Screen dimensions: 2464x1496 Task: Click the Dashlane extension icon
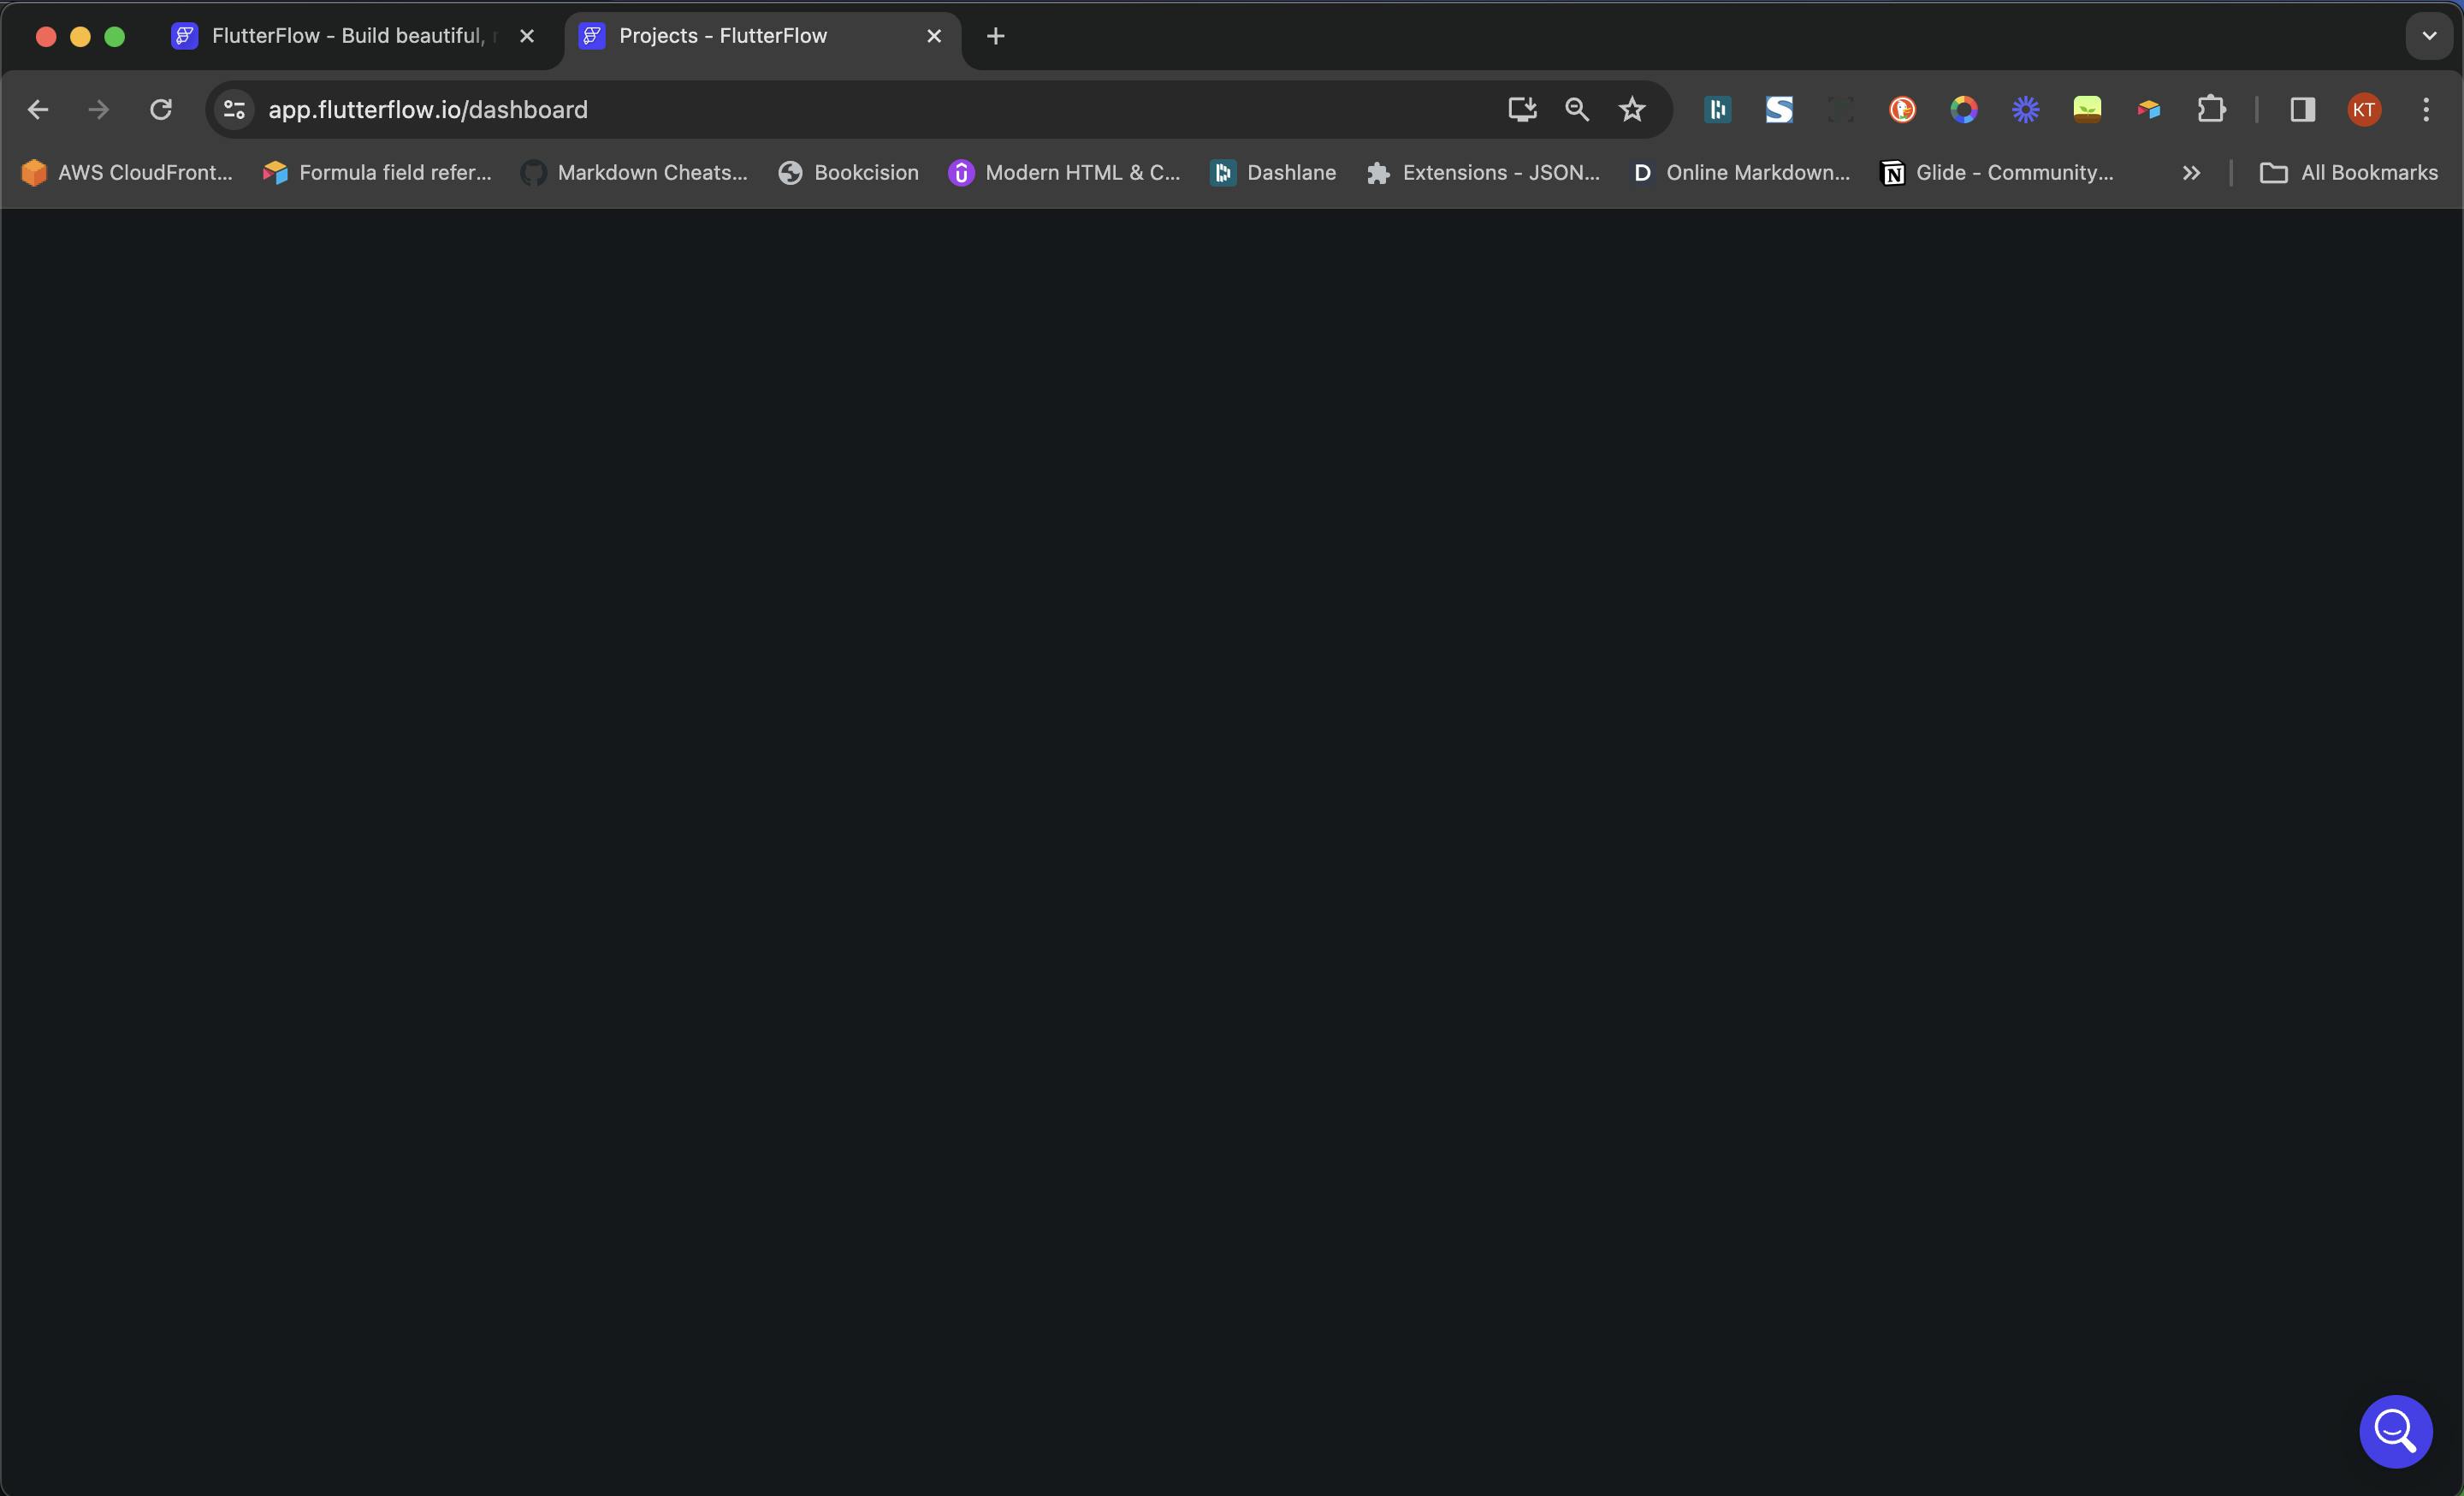coord(1717,109)
